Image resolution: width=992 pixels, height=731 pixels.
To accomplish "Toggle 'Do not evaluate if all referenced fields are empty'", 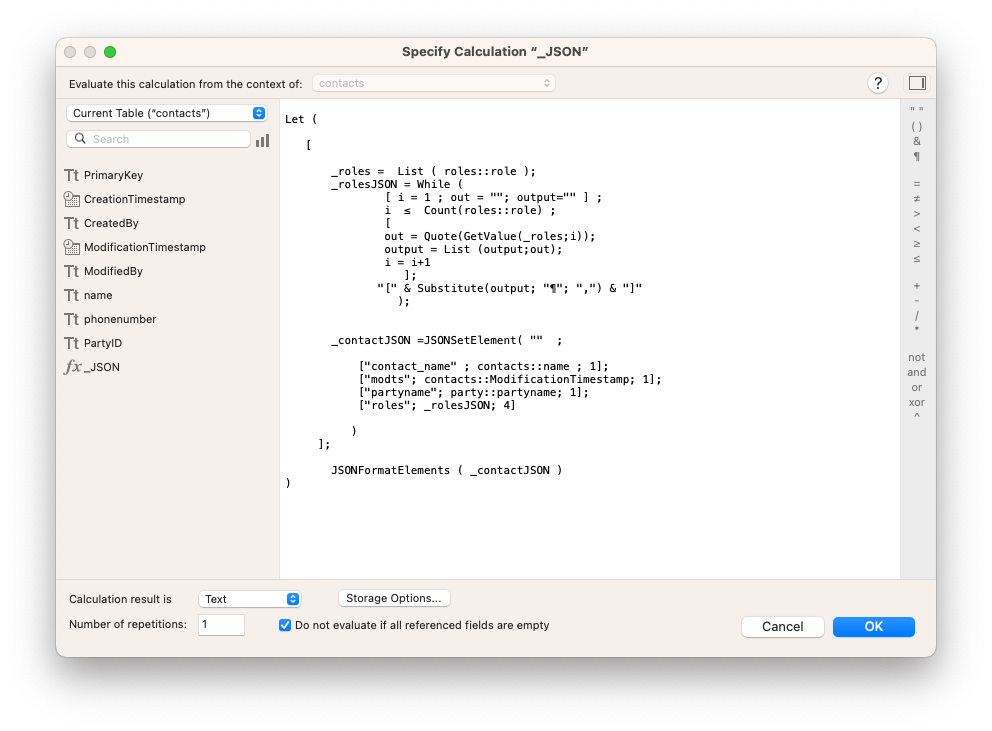I will point(285,625).
